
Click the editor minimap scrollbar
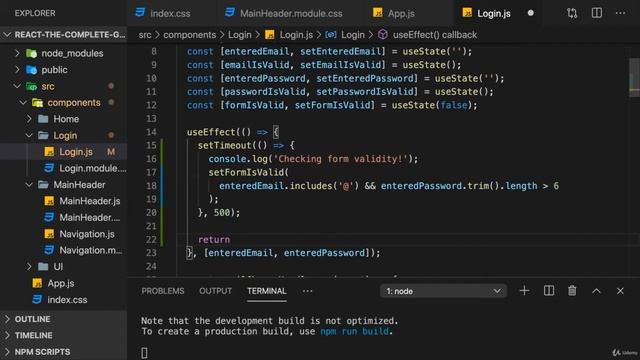[634, 78]
